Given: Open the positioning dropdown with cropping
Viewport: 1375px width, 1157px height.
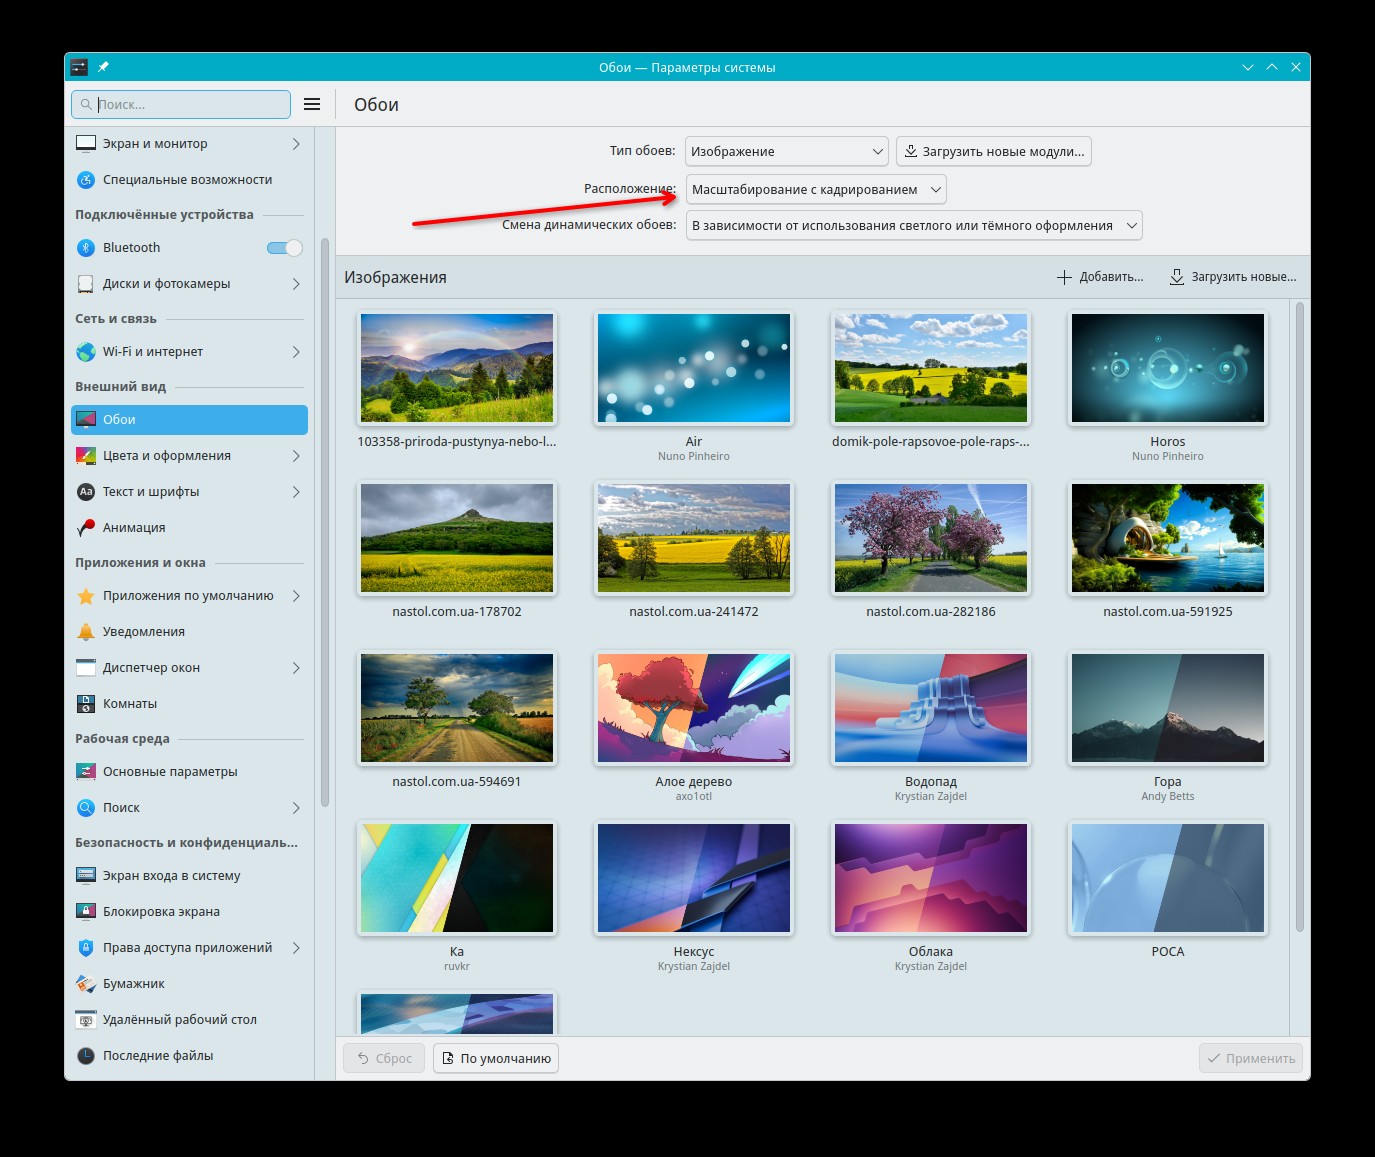Looking at the screenshot, I should coord(816,189).
